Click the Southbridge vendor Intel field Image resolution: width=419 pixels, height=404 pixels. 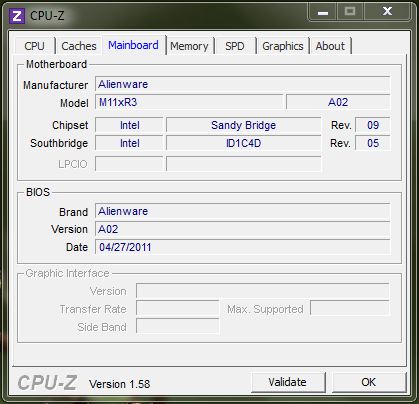tap(129, 143)
